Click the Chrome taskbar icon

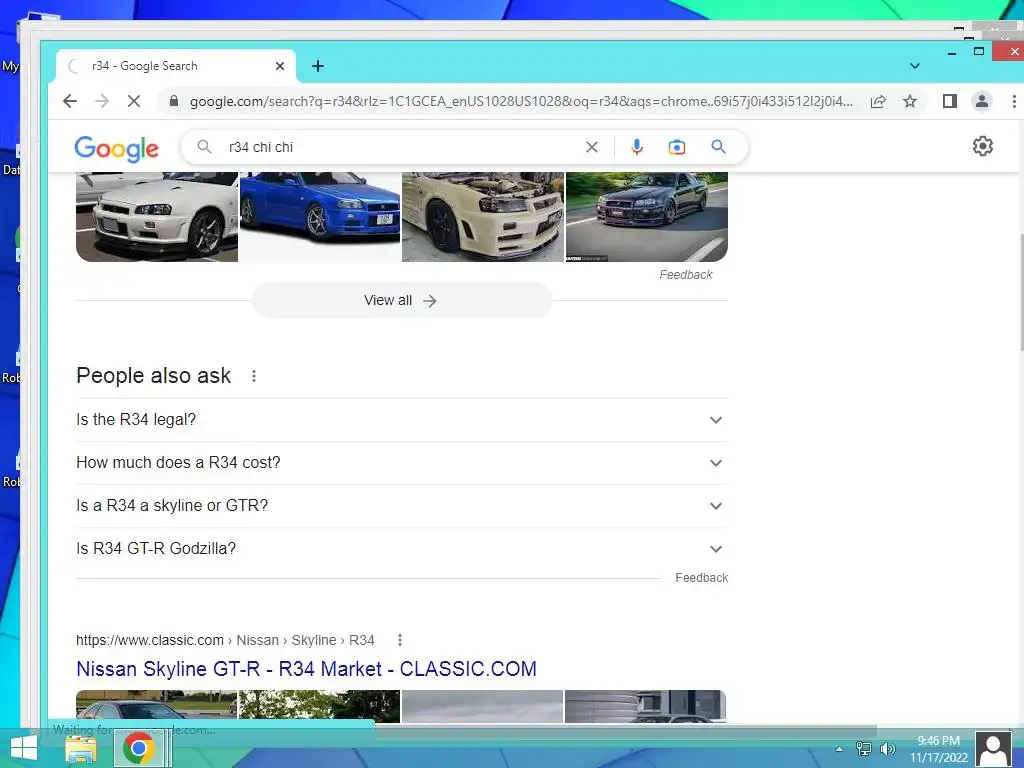[x=138, y=748]
